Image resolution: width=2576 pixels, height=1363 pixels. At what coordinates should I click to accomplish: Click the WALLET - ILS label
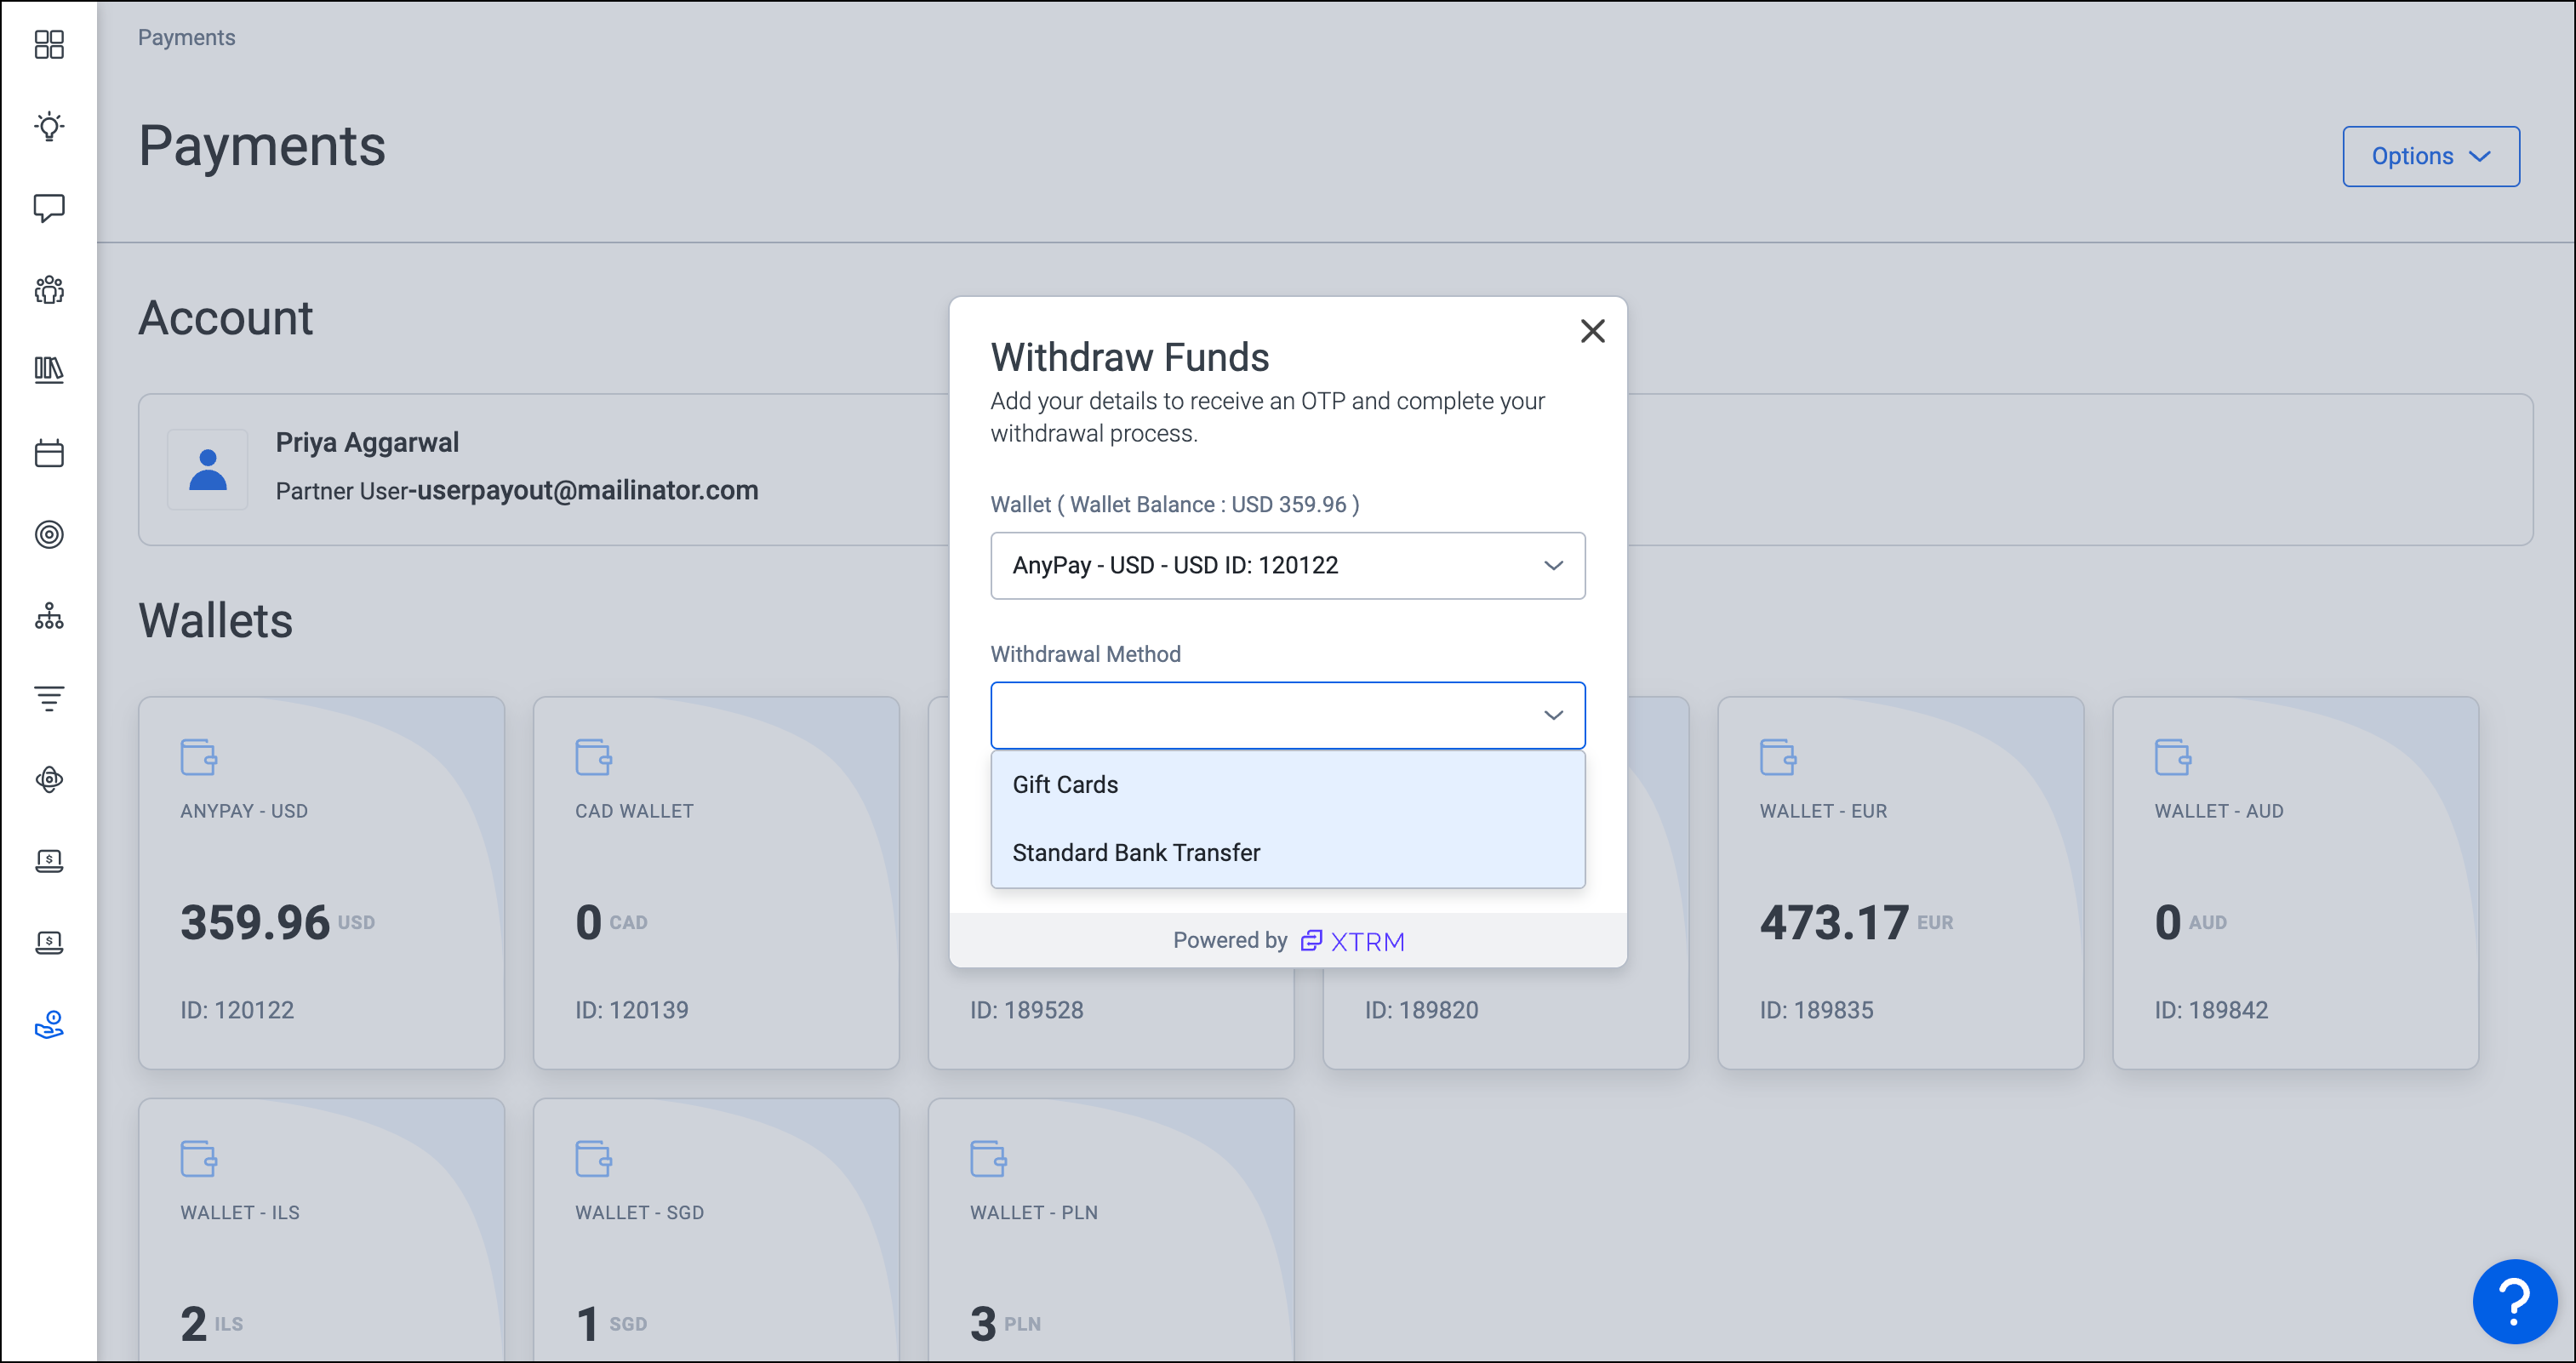pyautogui.click(x=240, y=1212)
